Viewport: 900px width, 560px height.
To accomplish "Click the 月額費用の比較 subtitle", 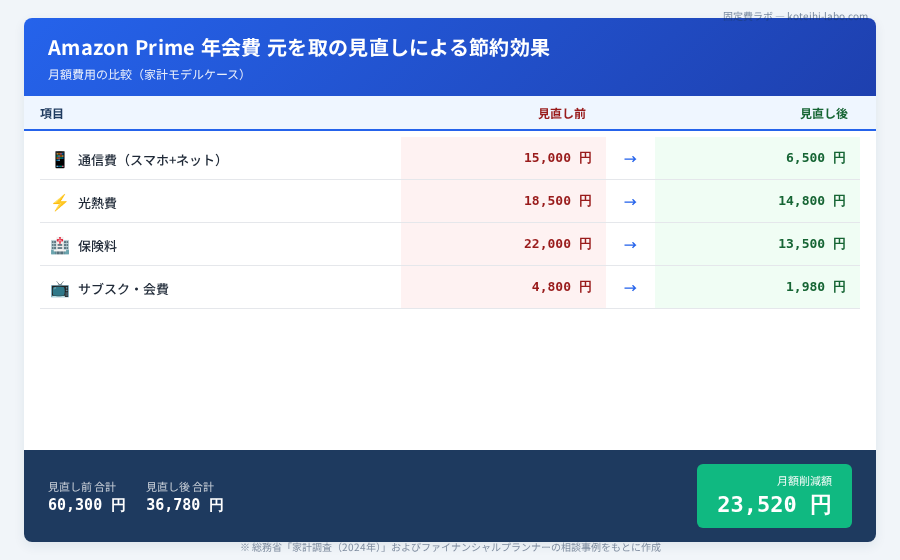I will pyautogui.click(x=149, y=75).
